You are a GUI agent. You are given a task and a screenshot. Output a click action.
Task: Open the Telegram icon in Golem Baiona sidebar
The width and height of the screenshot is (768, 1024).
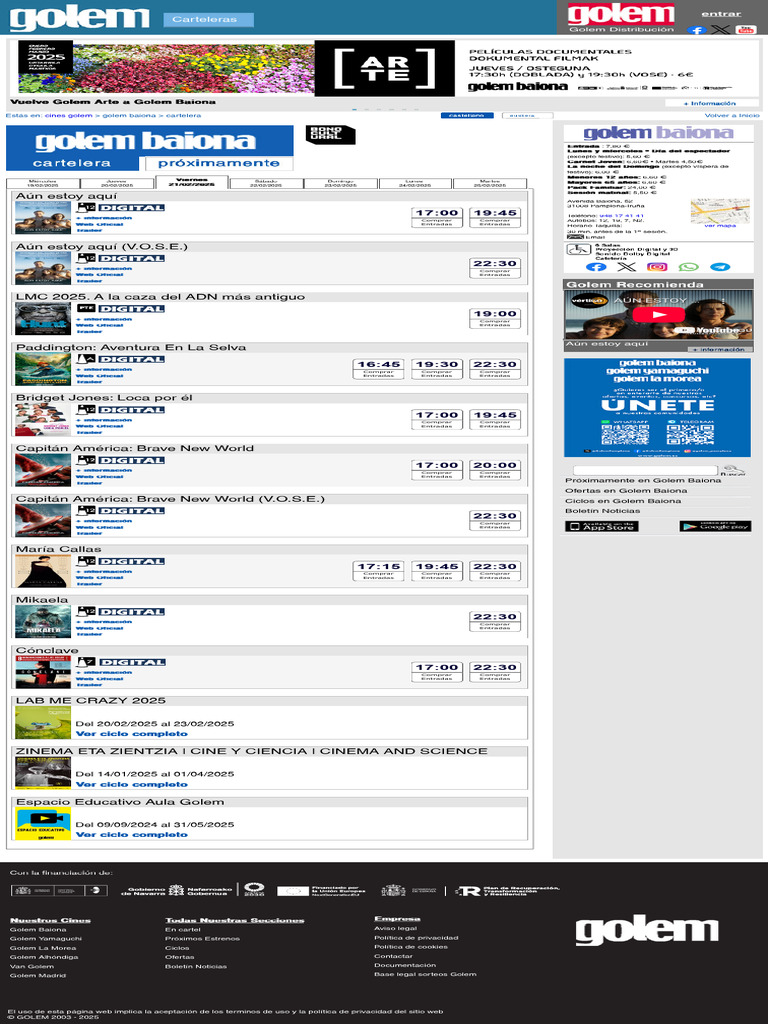pos(720,267)
